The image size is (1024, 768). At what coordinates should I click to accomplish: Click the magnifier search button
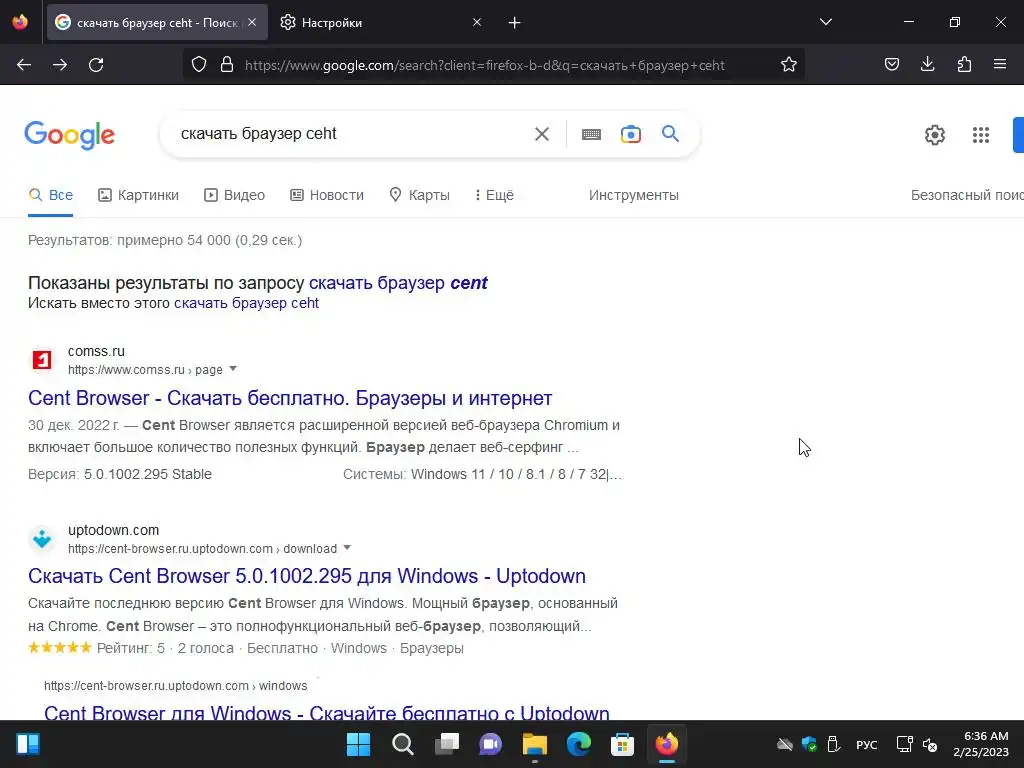tap(670, 134)
